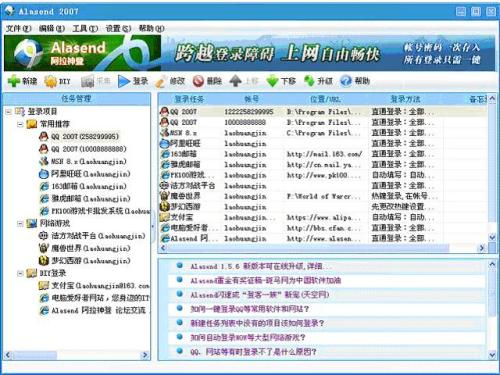Screen dimensions: 500x375
Task: Open the 编辑(E) menu
Action: 52,29
